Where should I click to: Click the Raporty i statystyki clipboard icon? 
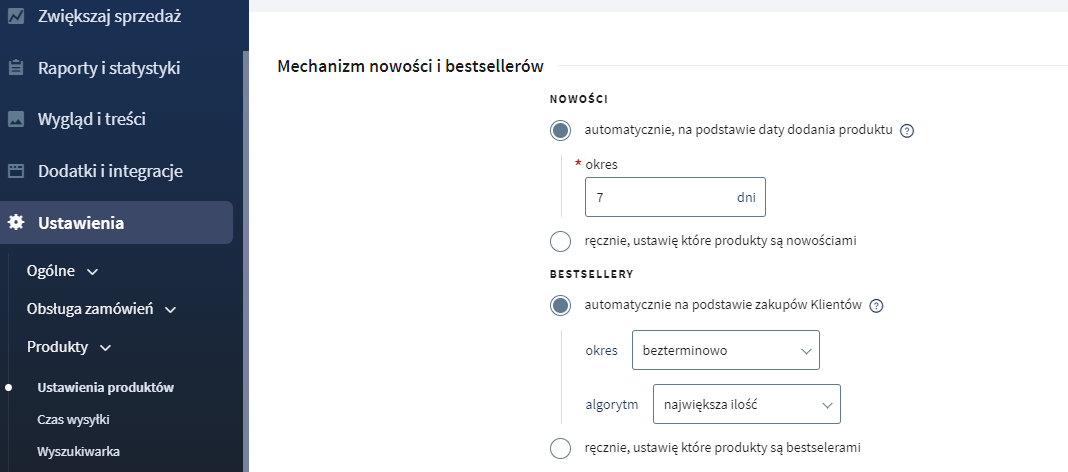click(16, 68)
